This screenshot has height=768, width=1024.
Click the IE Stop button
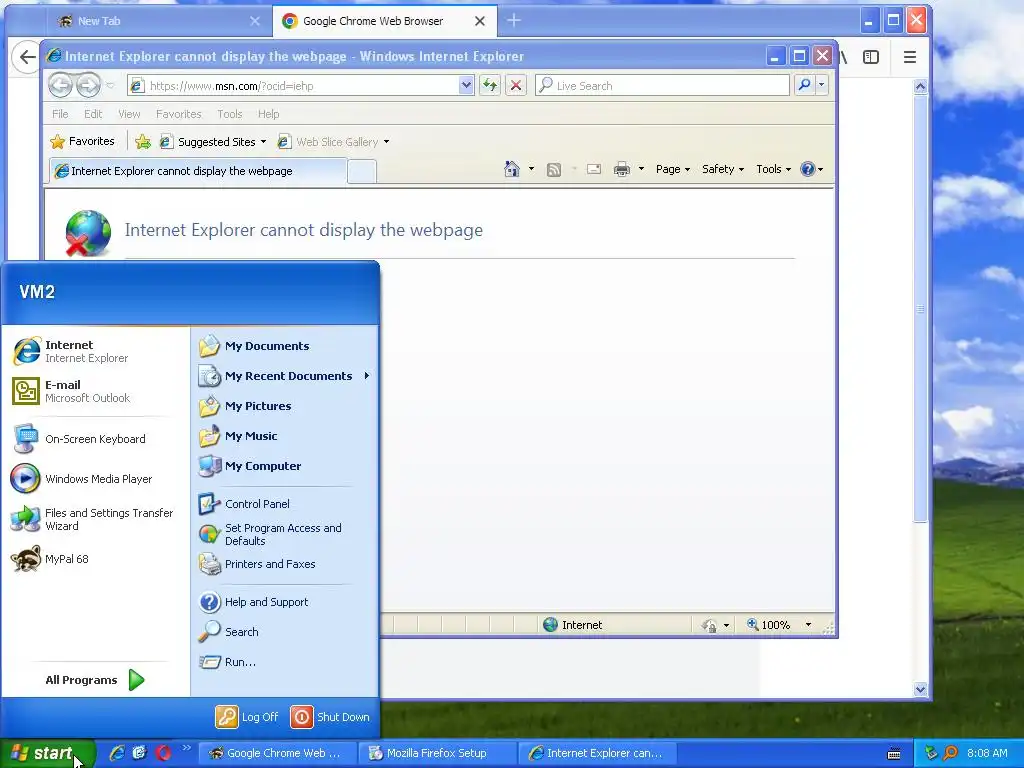pos(516,86)
